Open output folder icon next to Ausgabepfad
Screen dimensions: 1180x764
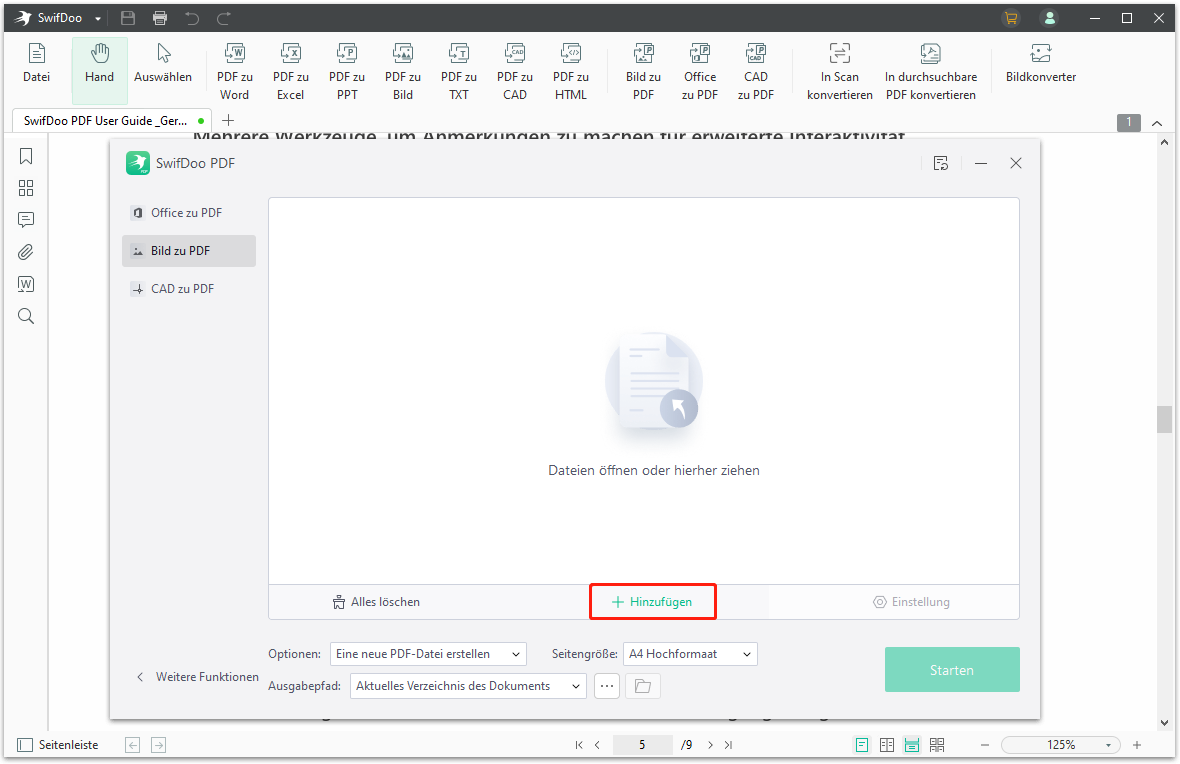pyautogui.click(x=642, y=686)
